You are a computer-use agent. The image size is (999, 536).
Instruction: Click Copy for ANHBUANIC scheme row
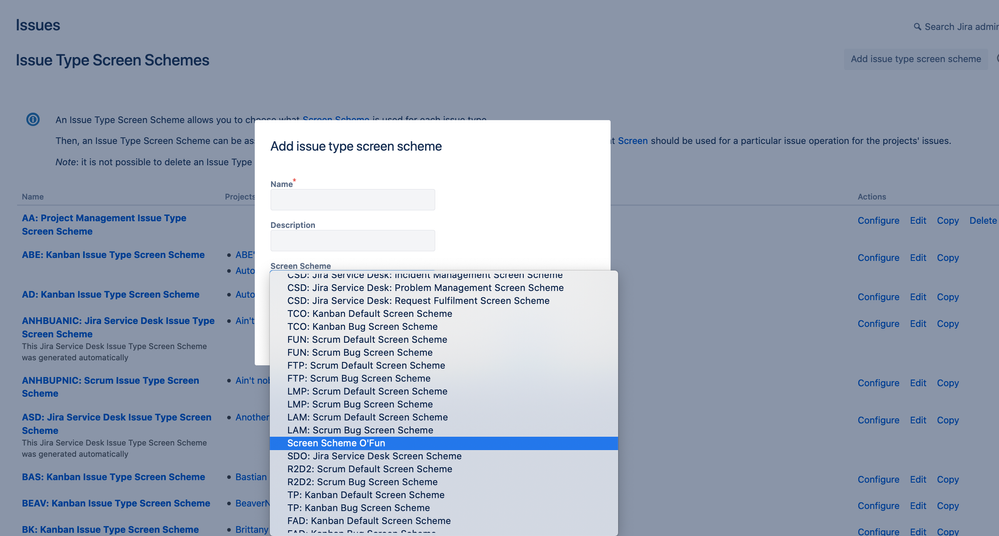tap(947, 324)
